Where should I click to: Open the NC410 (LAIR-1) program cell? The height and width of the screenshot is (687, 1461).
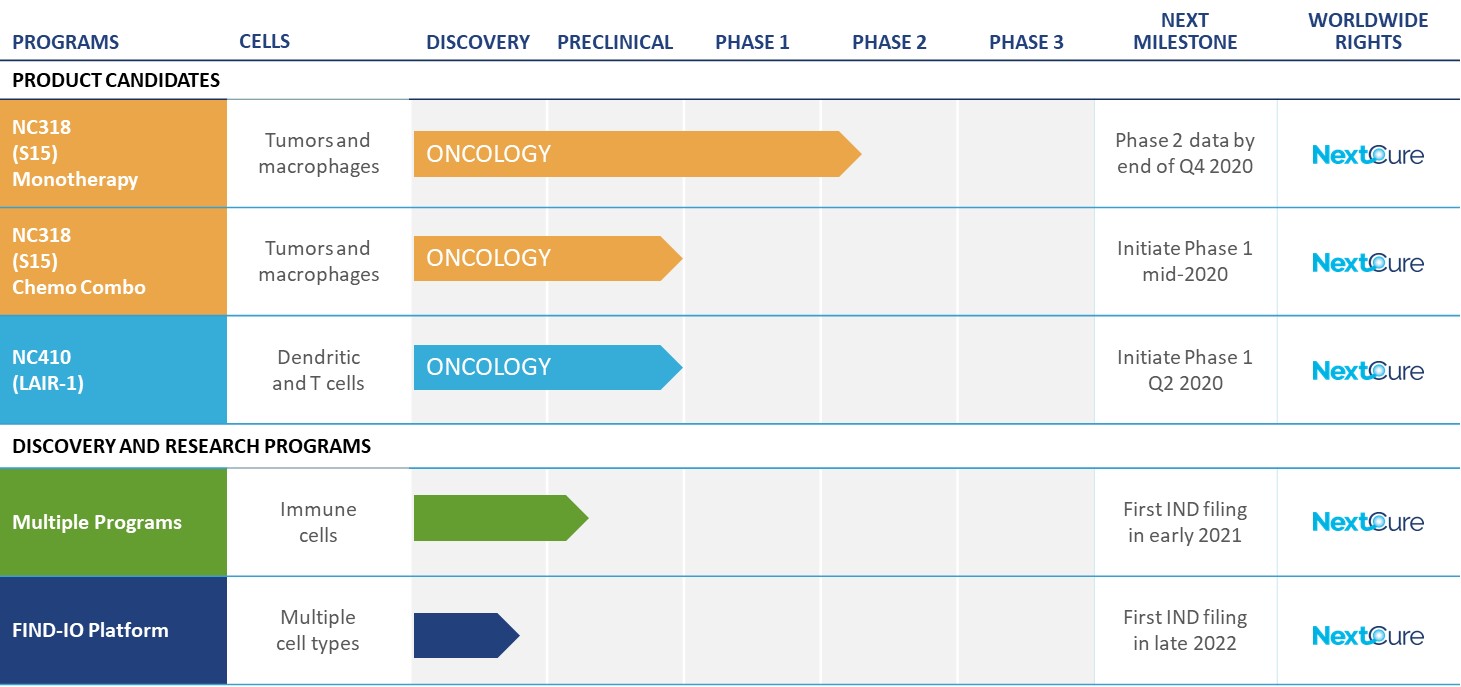pos(114,370)
